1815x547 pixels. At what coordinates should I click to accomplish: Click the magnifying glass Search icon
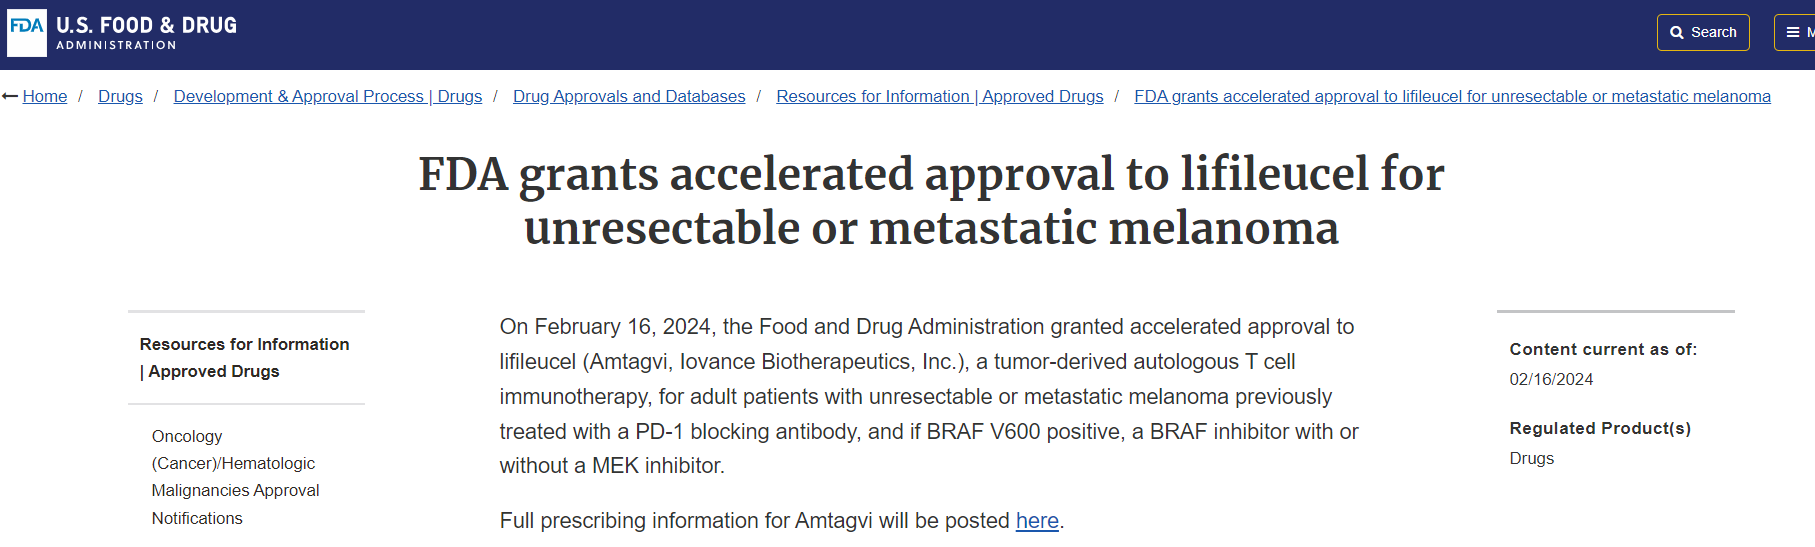pos(1677,33)
